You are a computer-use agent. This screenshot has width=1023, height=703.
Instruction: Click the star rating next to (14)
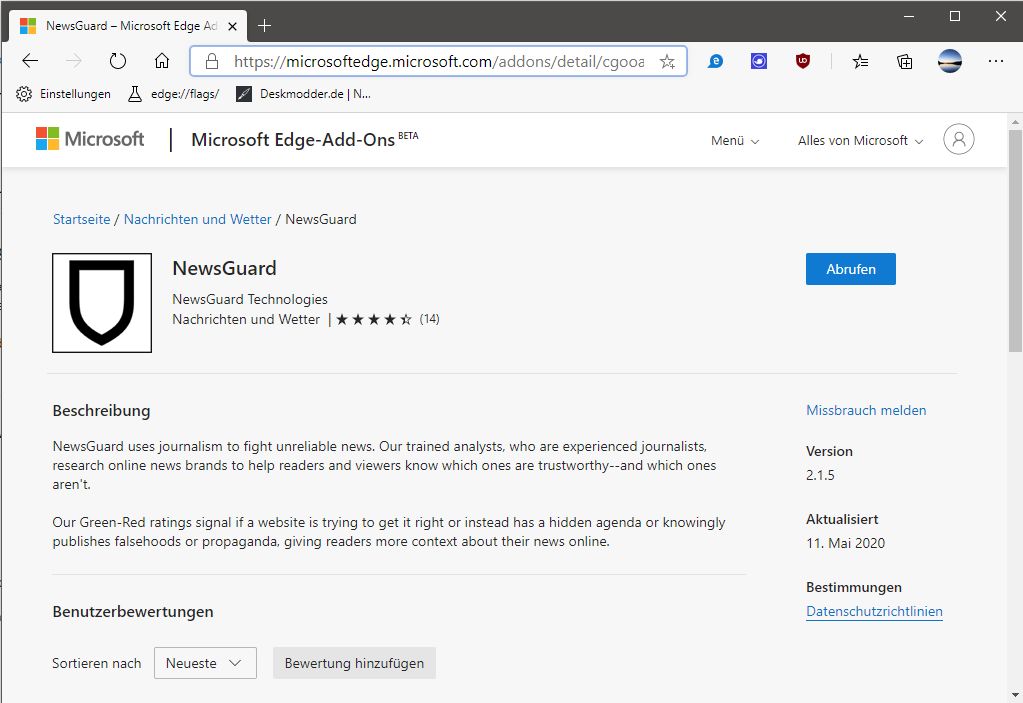coord(374,319)
